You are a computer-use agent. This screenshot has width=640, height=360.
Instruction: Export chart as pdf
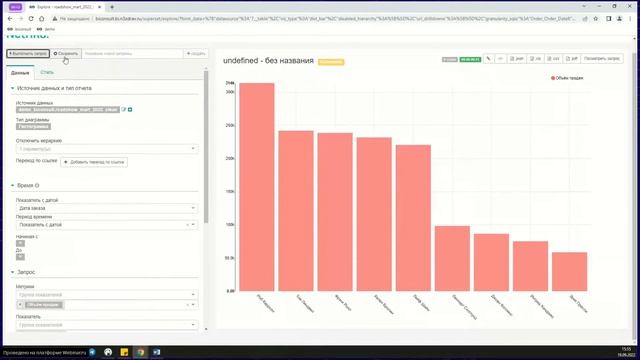click(x=572, y=59)
